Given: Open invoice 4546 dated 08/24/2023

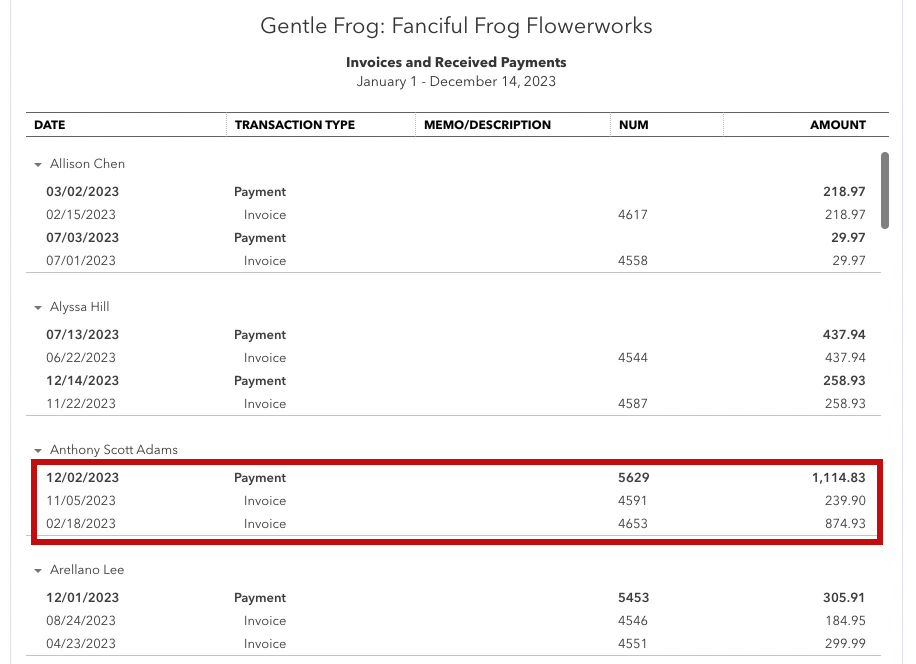Looking at the screenshot, I should [456, 621].
